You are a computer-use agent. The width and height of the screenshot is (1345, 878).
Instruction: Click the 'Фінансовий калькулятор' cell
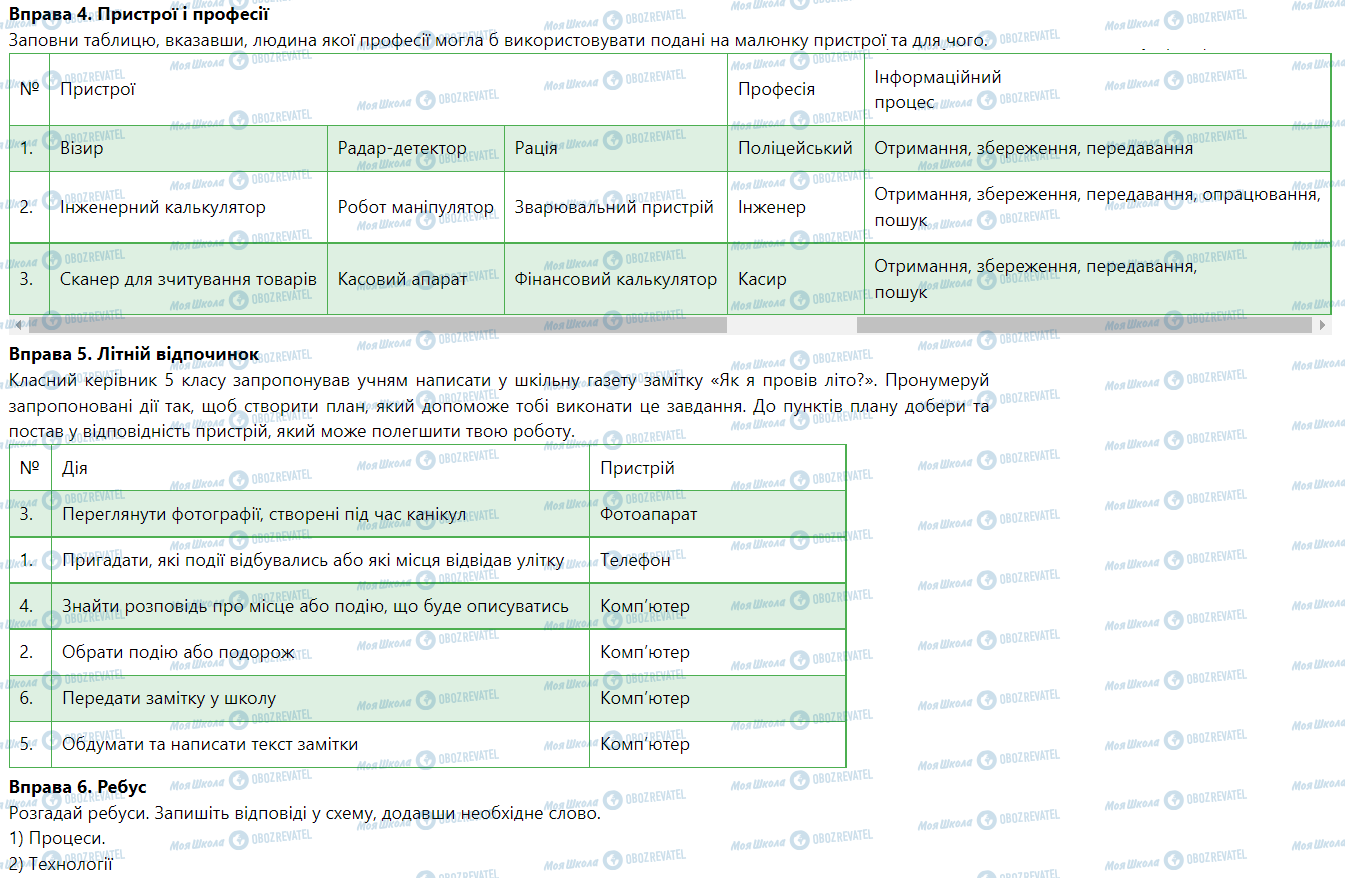click(616, 279)
